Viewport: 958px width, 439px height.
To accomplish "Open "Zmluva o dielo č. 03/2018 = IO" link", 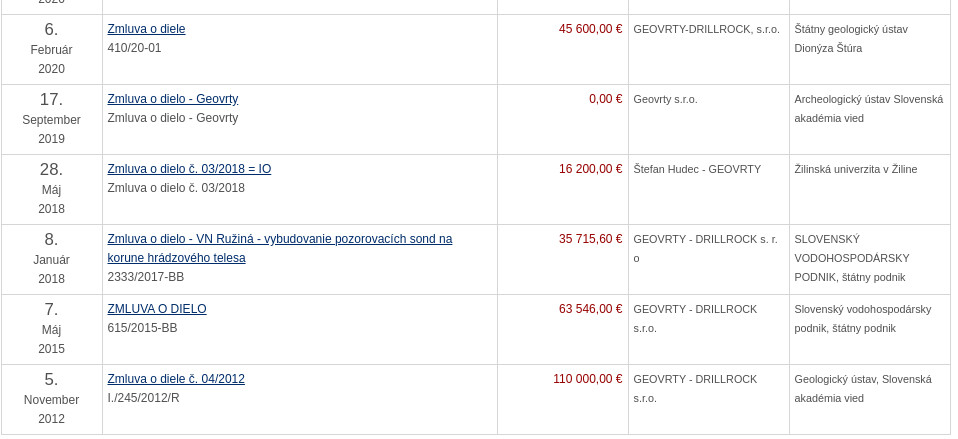I will click(x=189, y=169).
